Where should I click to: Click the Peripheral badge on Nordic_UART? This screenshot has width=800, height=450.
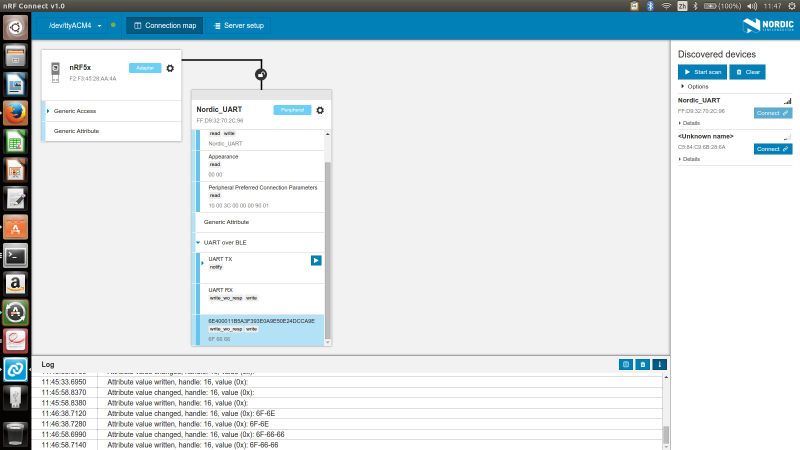click(292, 110)
